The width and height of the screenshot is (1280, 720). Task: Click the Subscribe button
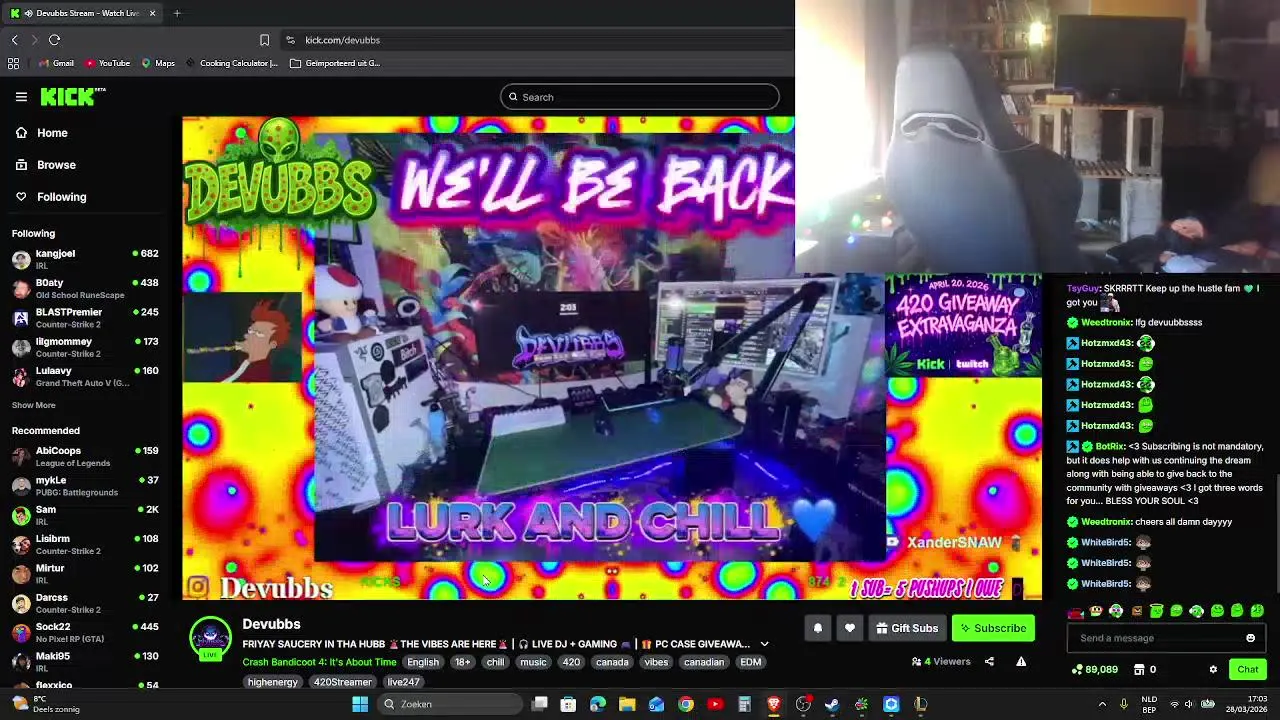(x=993, y=628)
